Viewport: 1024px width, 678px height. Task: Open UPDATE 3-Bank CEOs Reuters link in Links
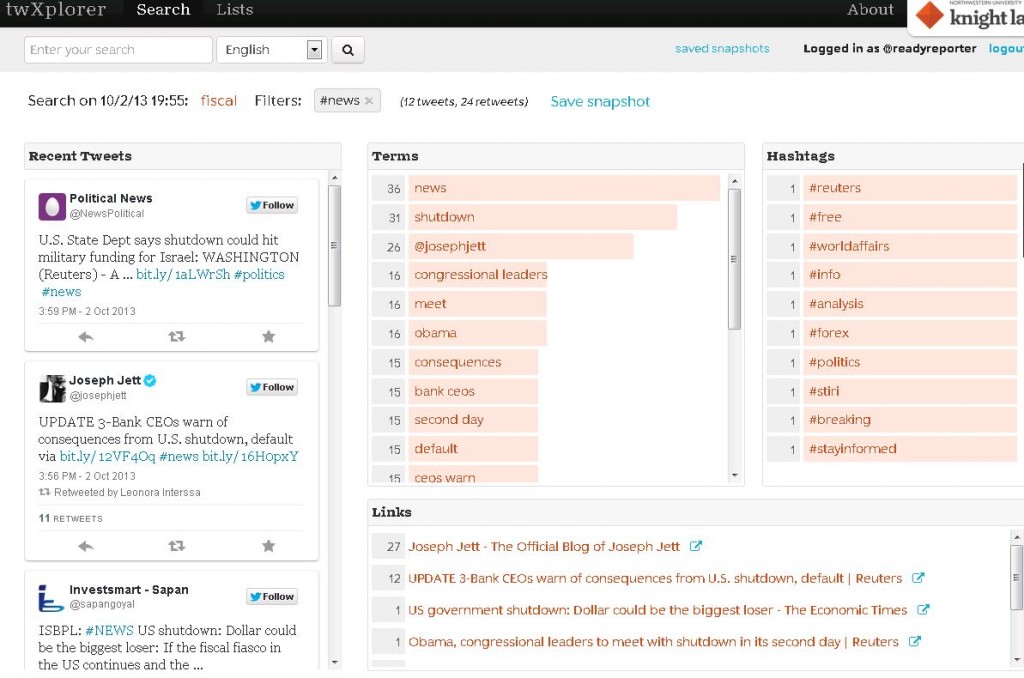[x=655, y=579]
